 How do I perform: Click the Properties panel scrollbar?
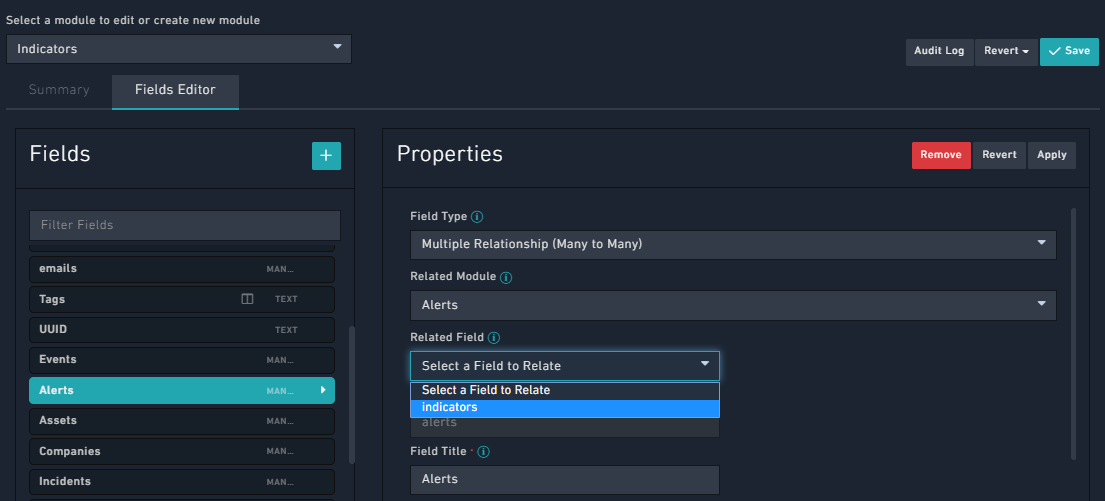pos(1073,334)
